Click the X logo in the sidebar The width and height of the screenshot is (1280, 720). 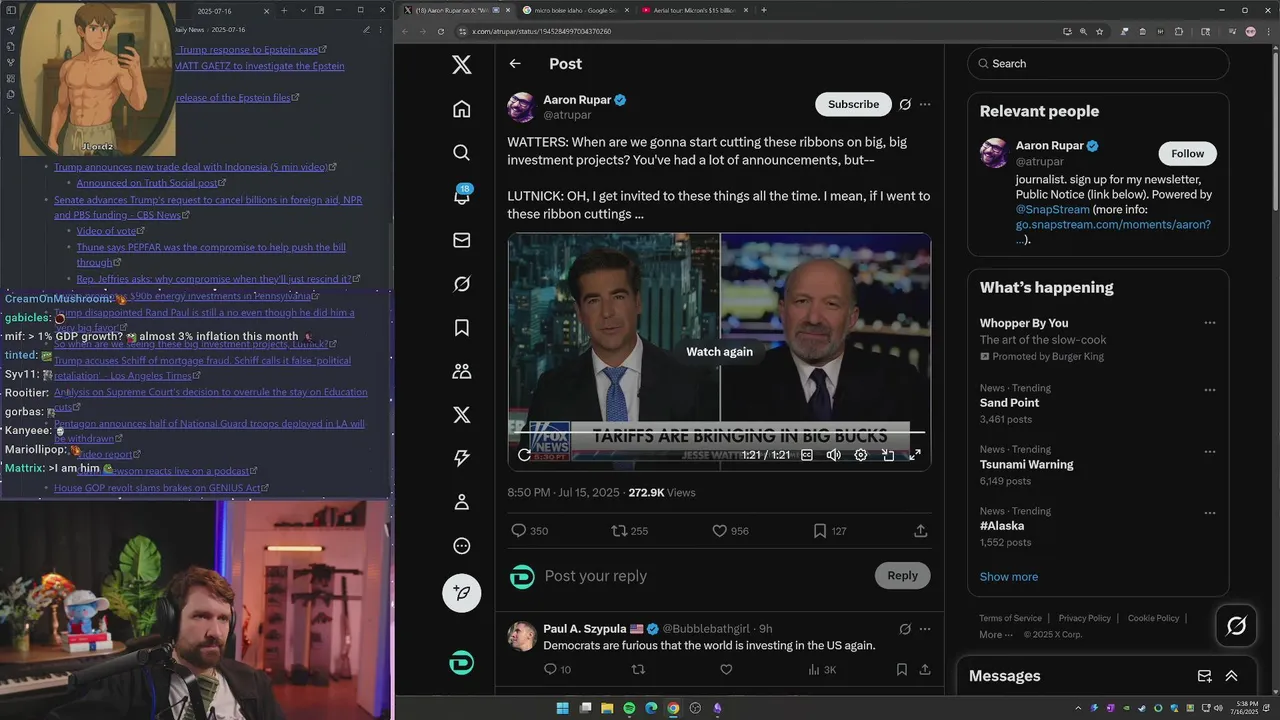461,65
